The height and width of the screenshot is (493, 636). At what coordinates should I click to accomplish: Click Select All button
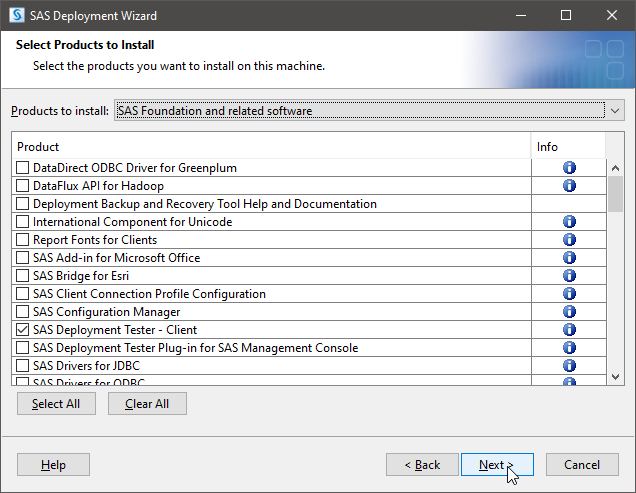point(56,404)
